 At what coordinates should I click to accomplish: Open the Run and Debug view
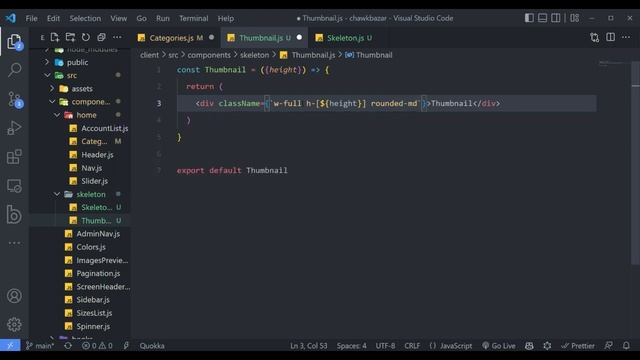click(x=14, y=128)
